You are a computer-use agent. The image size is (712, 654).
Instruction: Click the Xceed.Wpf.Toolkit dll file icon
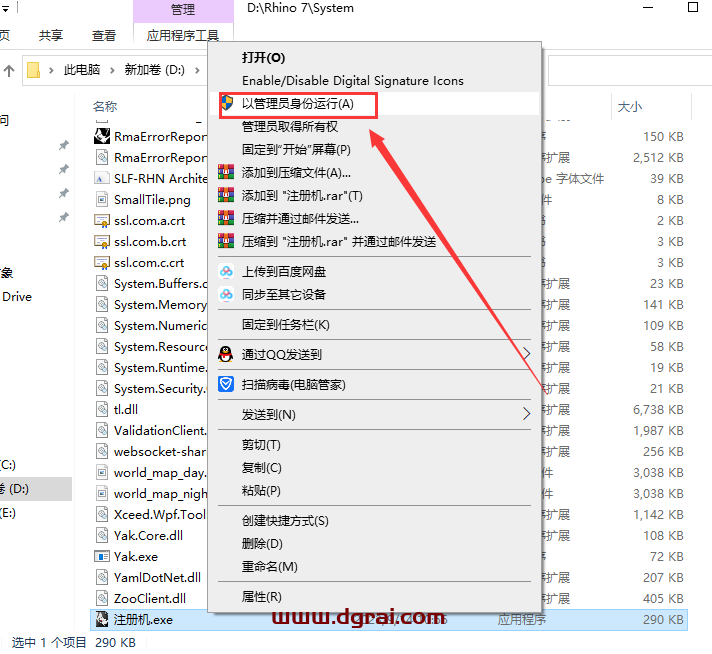(x=102, y=514)
